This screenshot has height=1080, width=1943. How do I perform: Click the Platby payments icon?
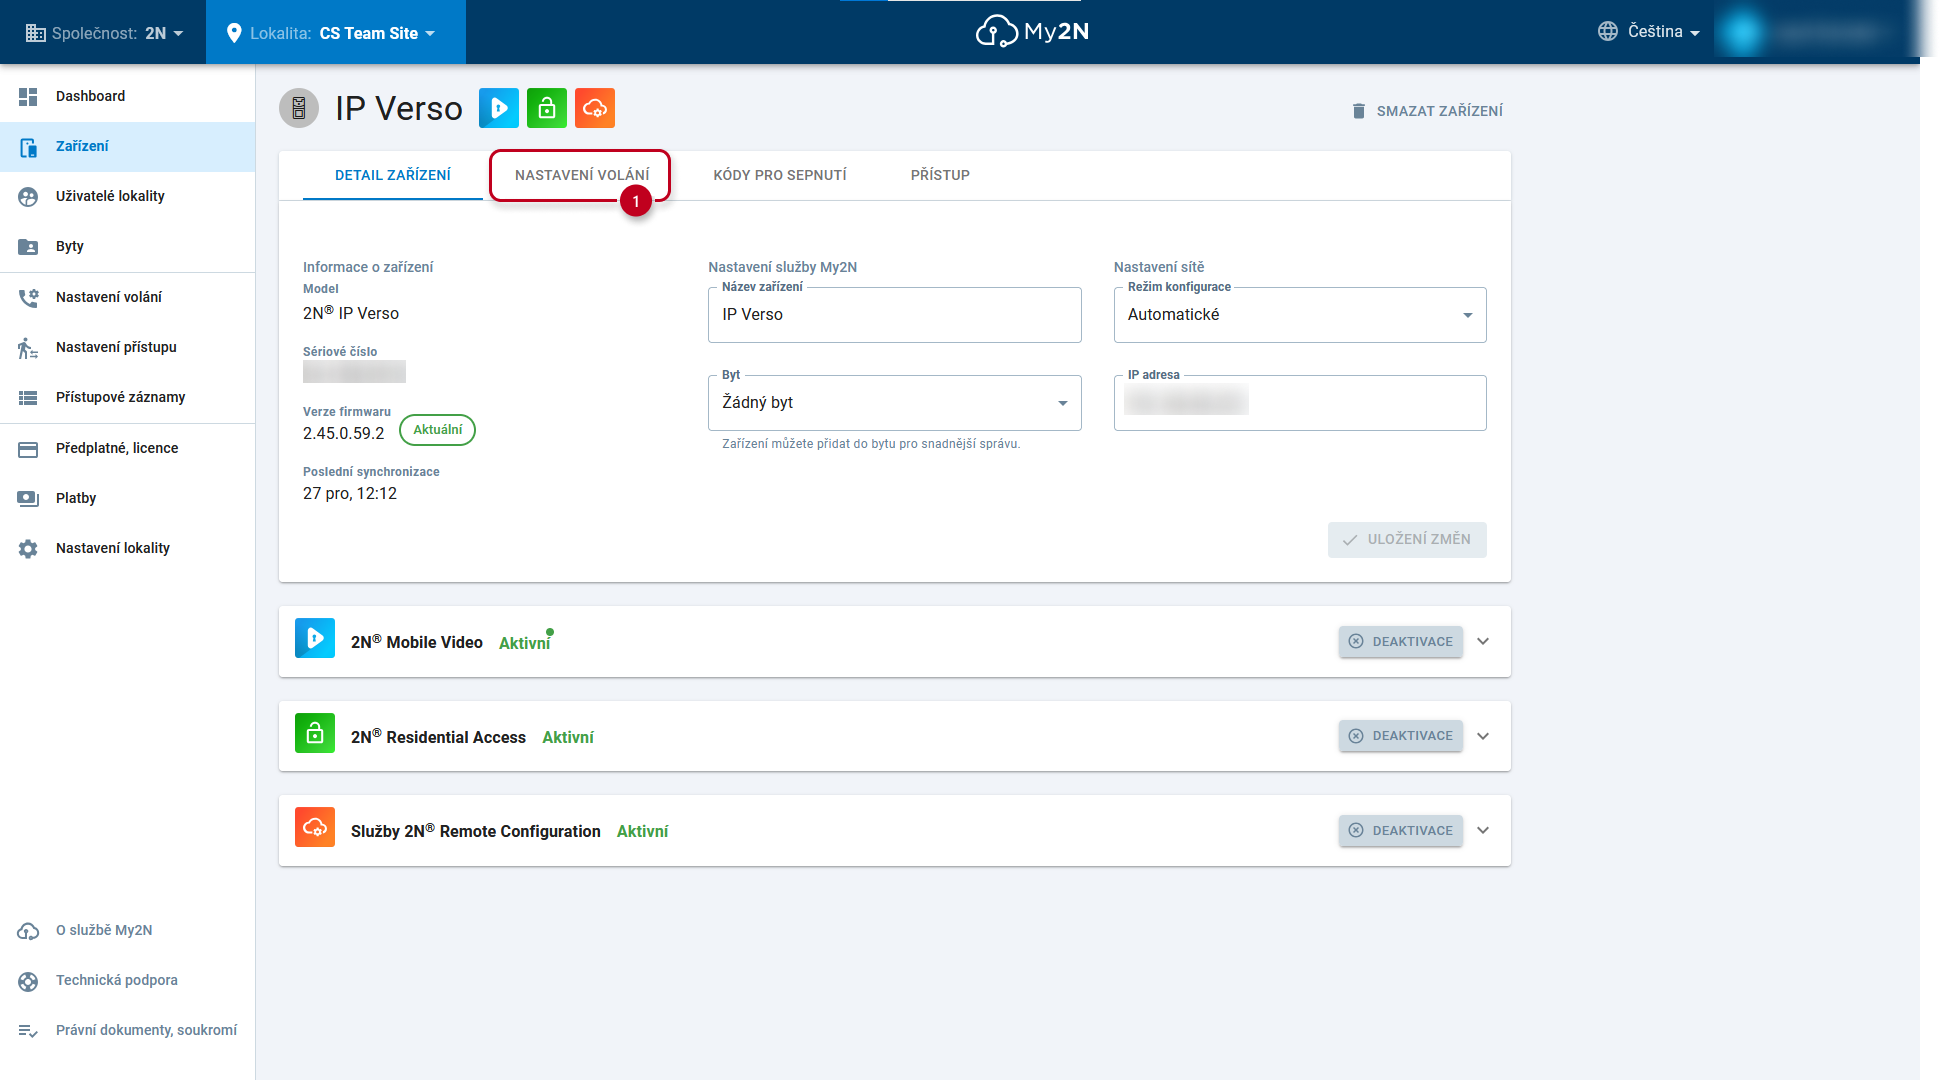[28, 499]
